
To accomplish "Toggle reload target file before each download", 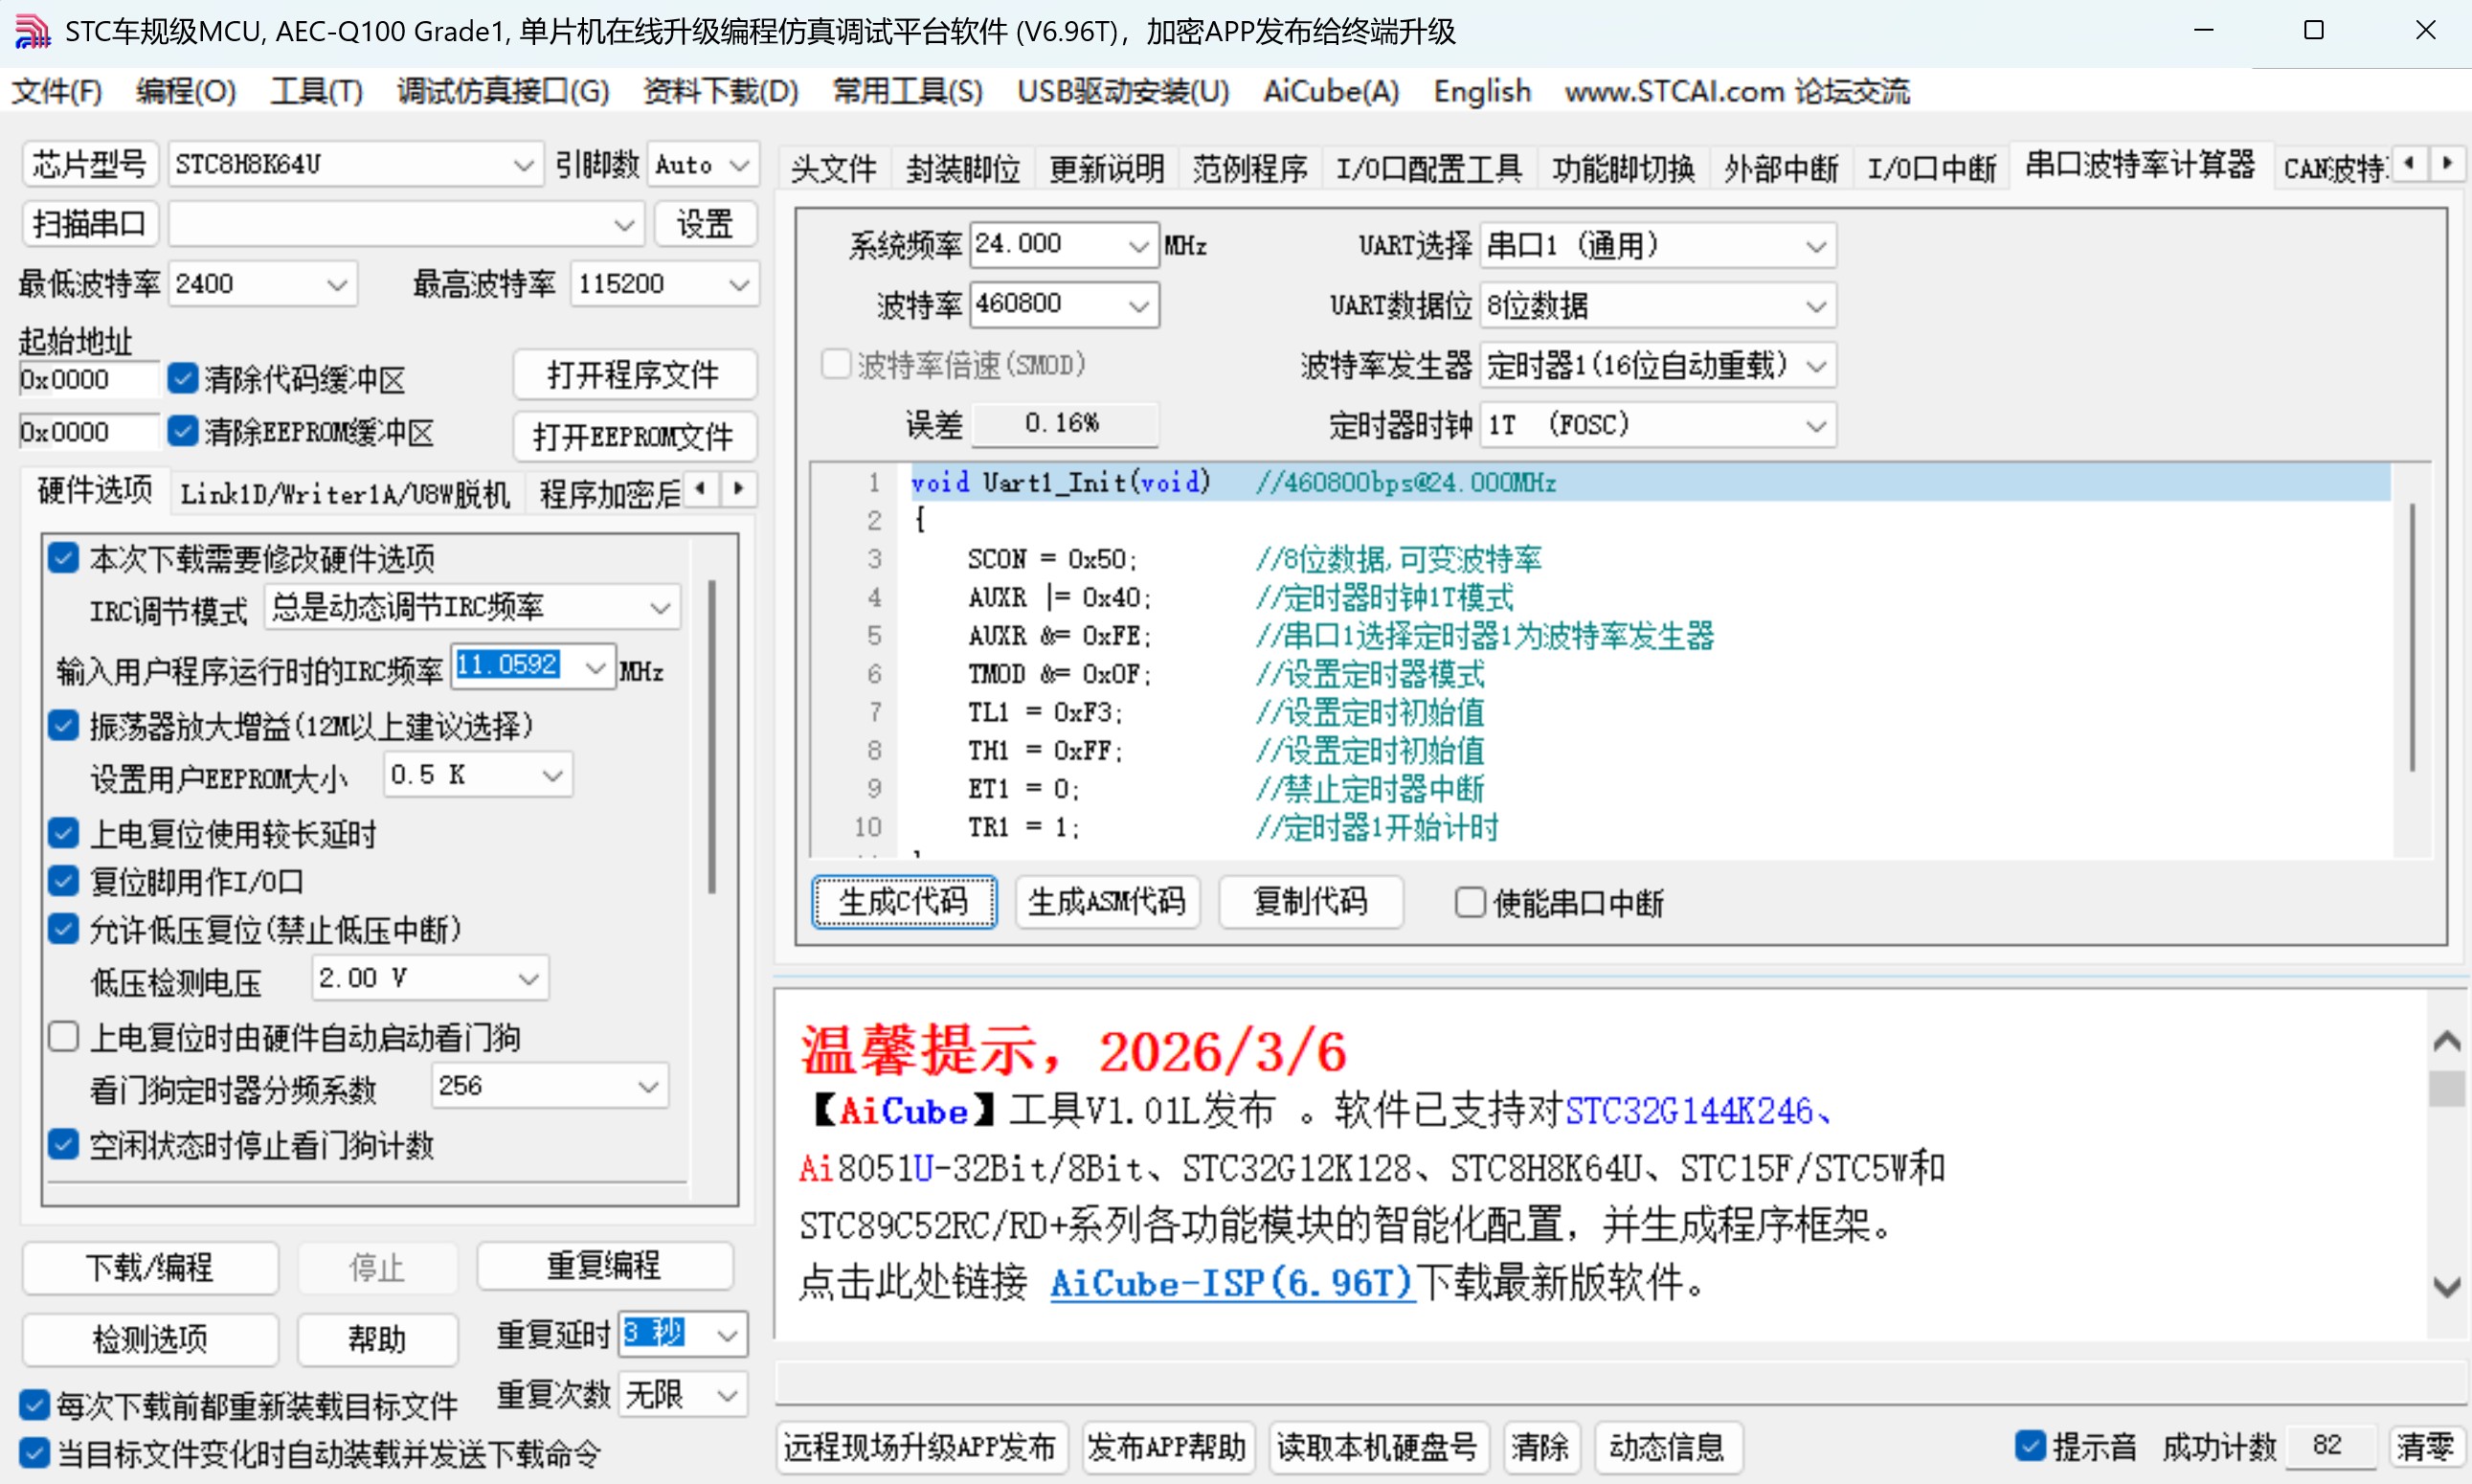I will point(34,1405).
